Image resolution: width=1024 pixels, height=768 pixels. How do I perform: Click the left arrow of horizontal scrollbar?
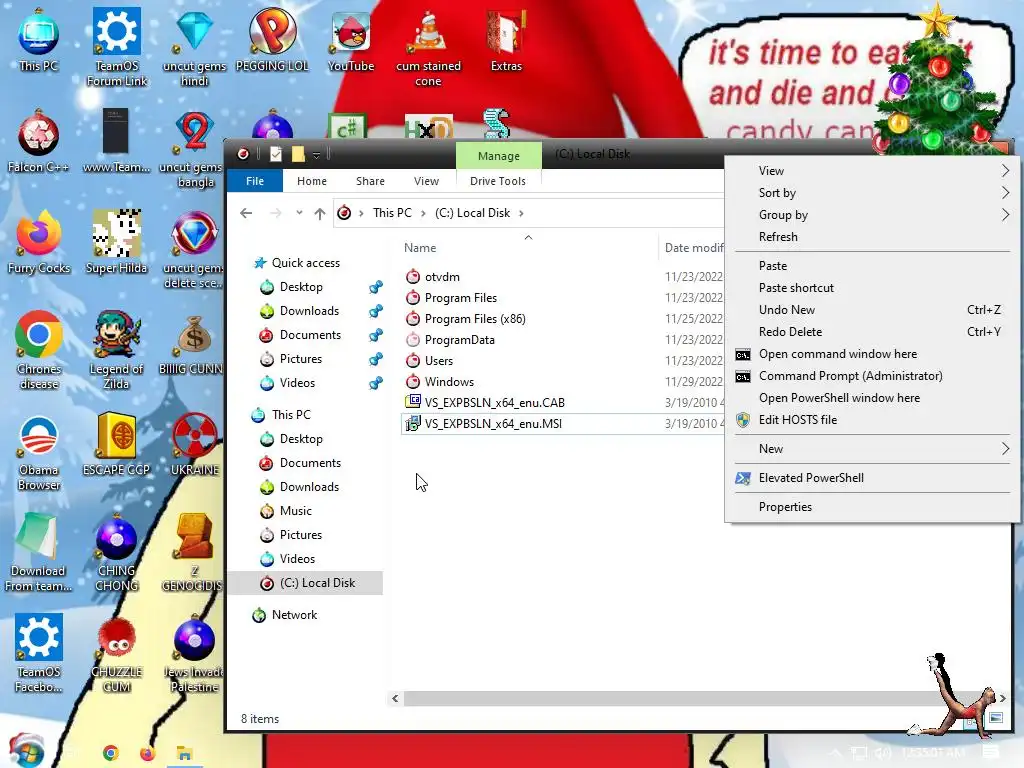point(395,698)
